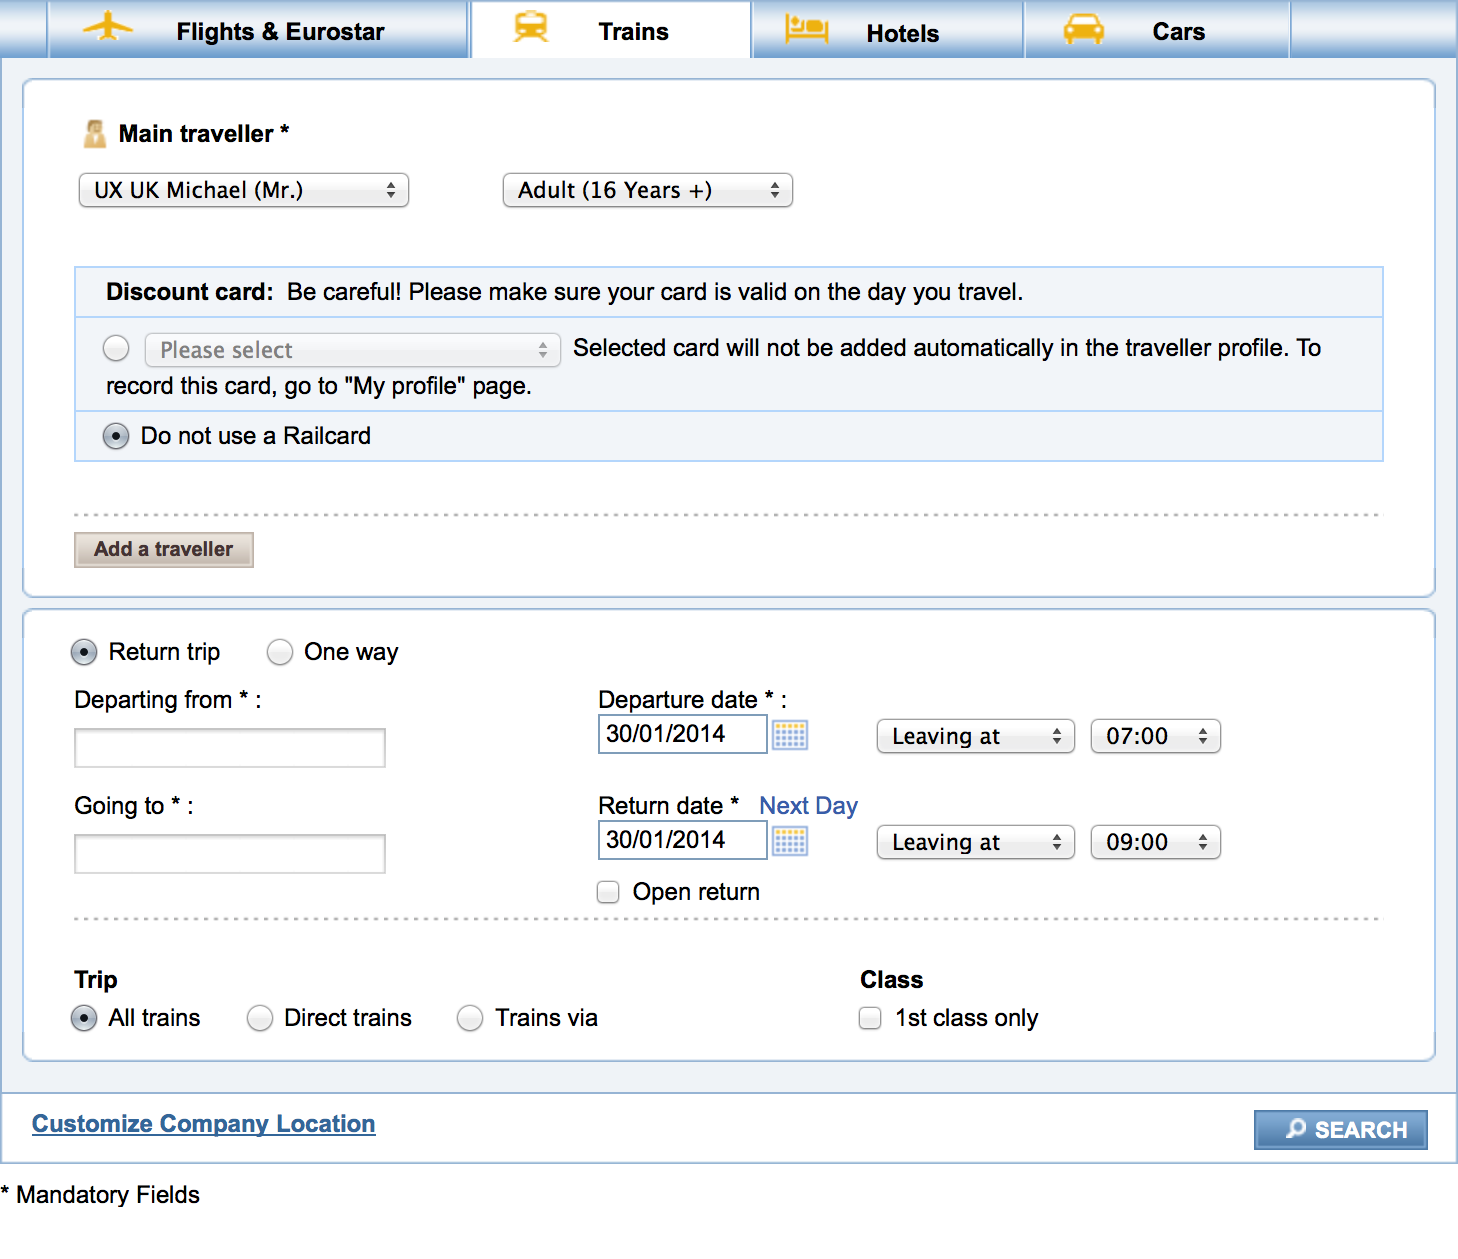Click the hotel bed icon

coord(806,29)
